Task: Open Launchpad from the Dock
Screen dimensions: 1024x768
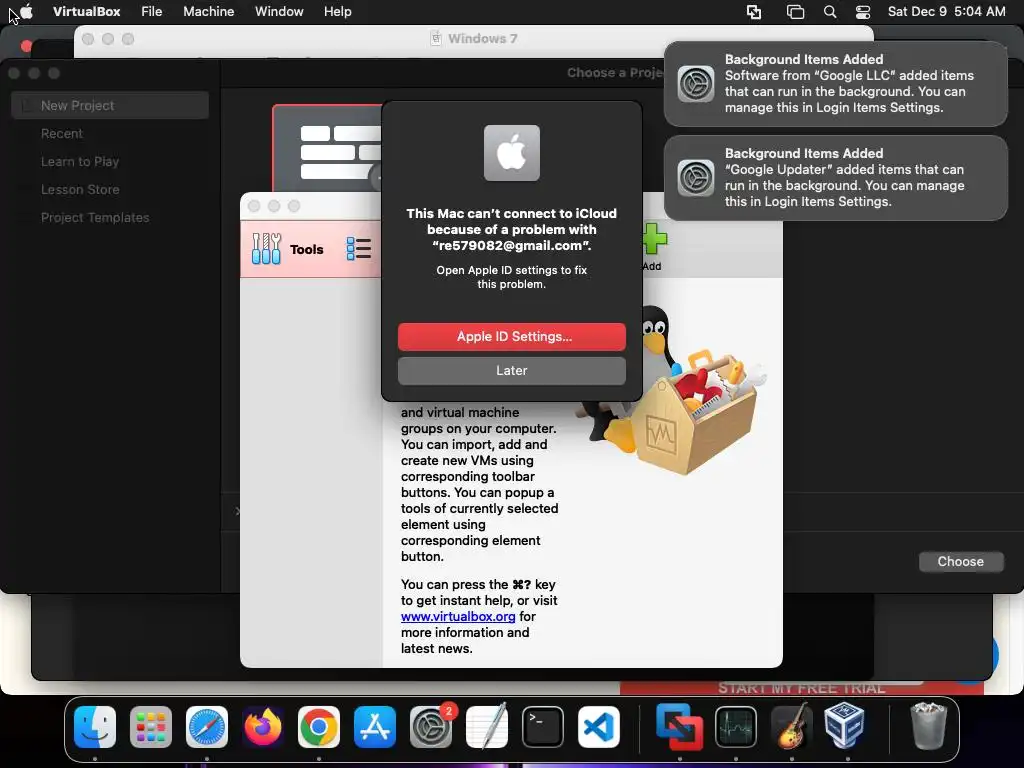Action: [x=151, y=727]
